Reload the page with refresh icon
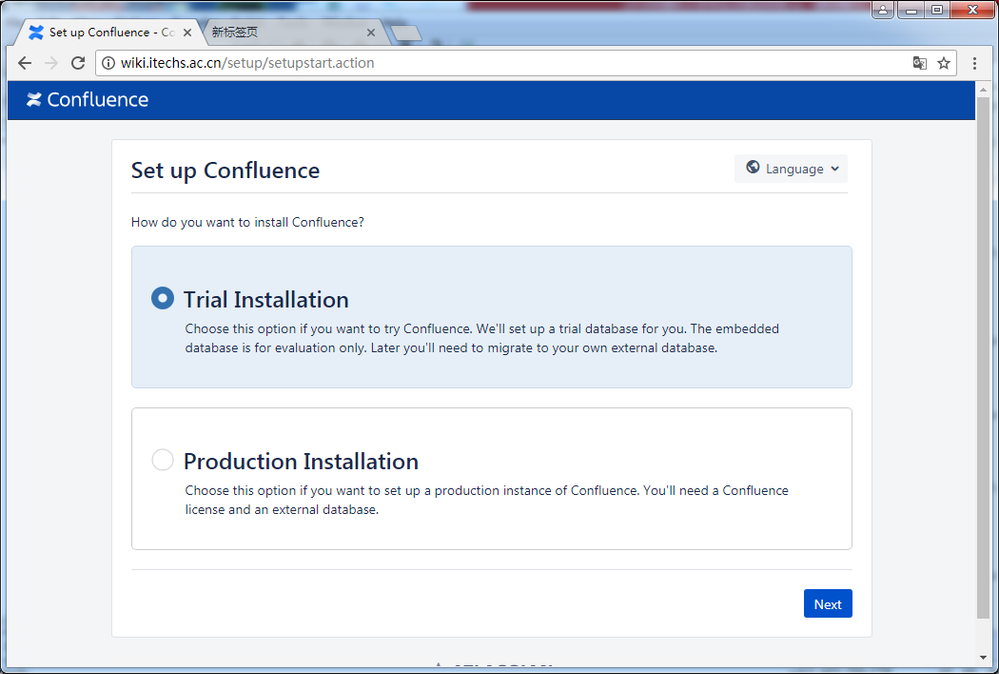Image resolution: width=999 pixels, height=674 pixels. point(78,63)
